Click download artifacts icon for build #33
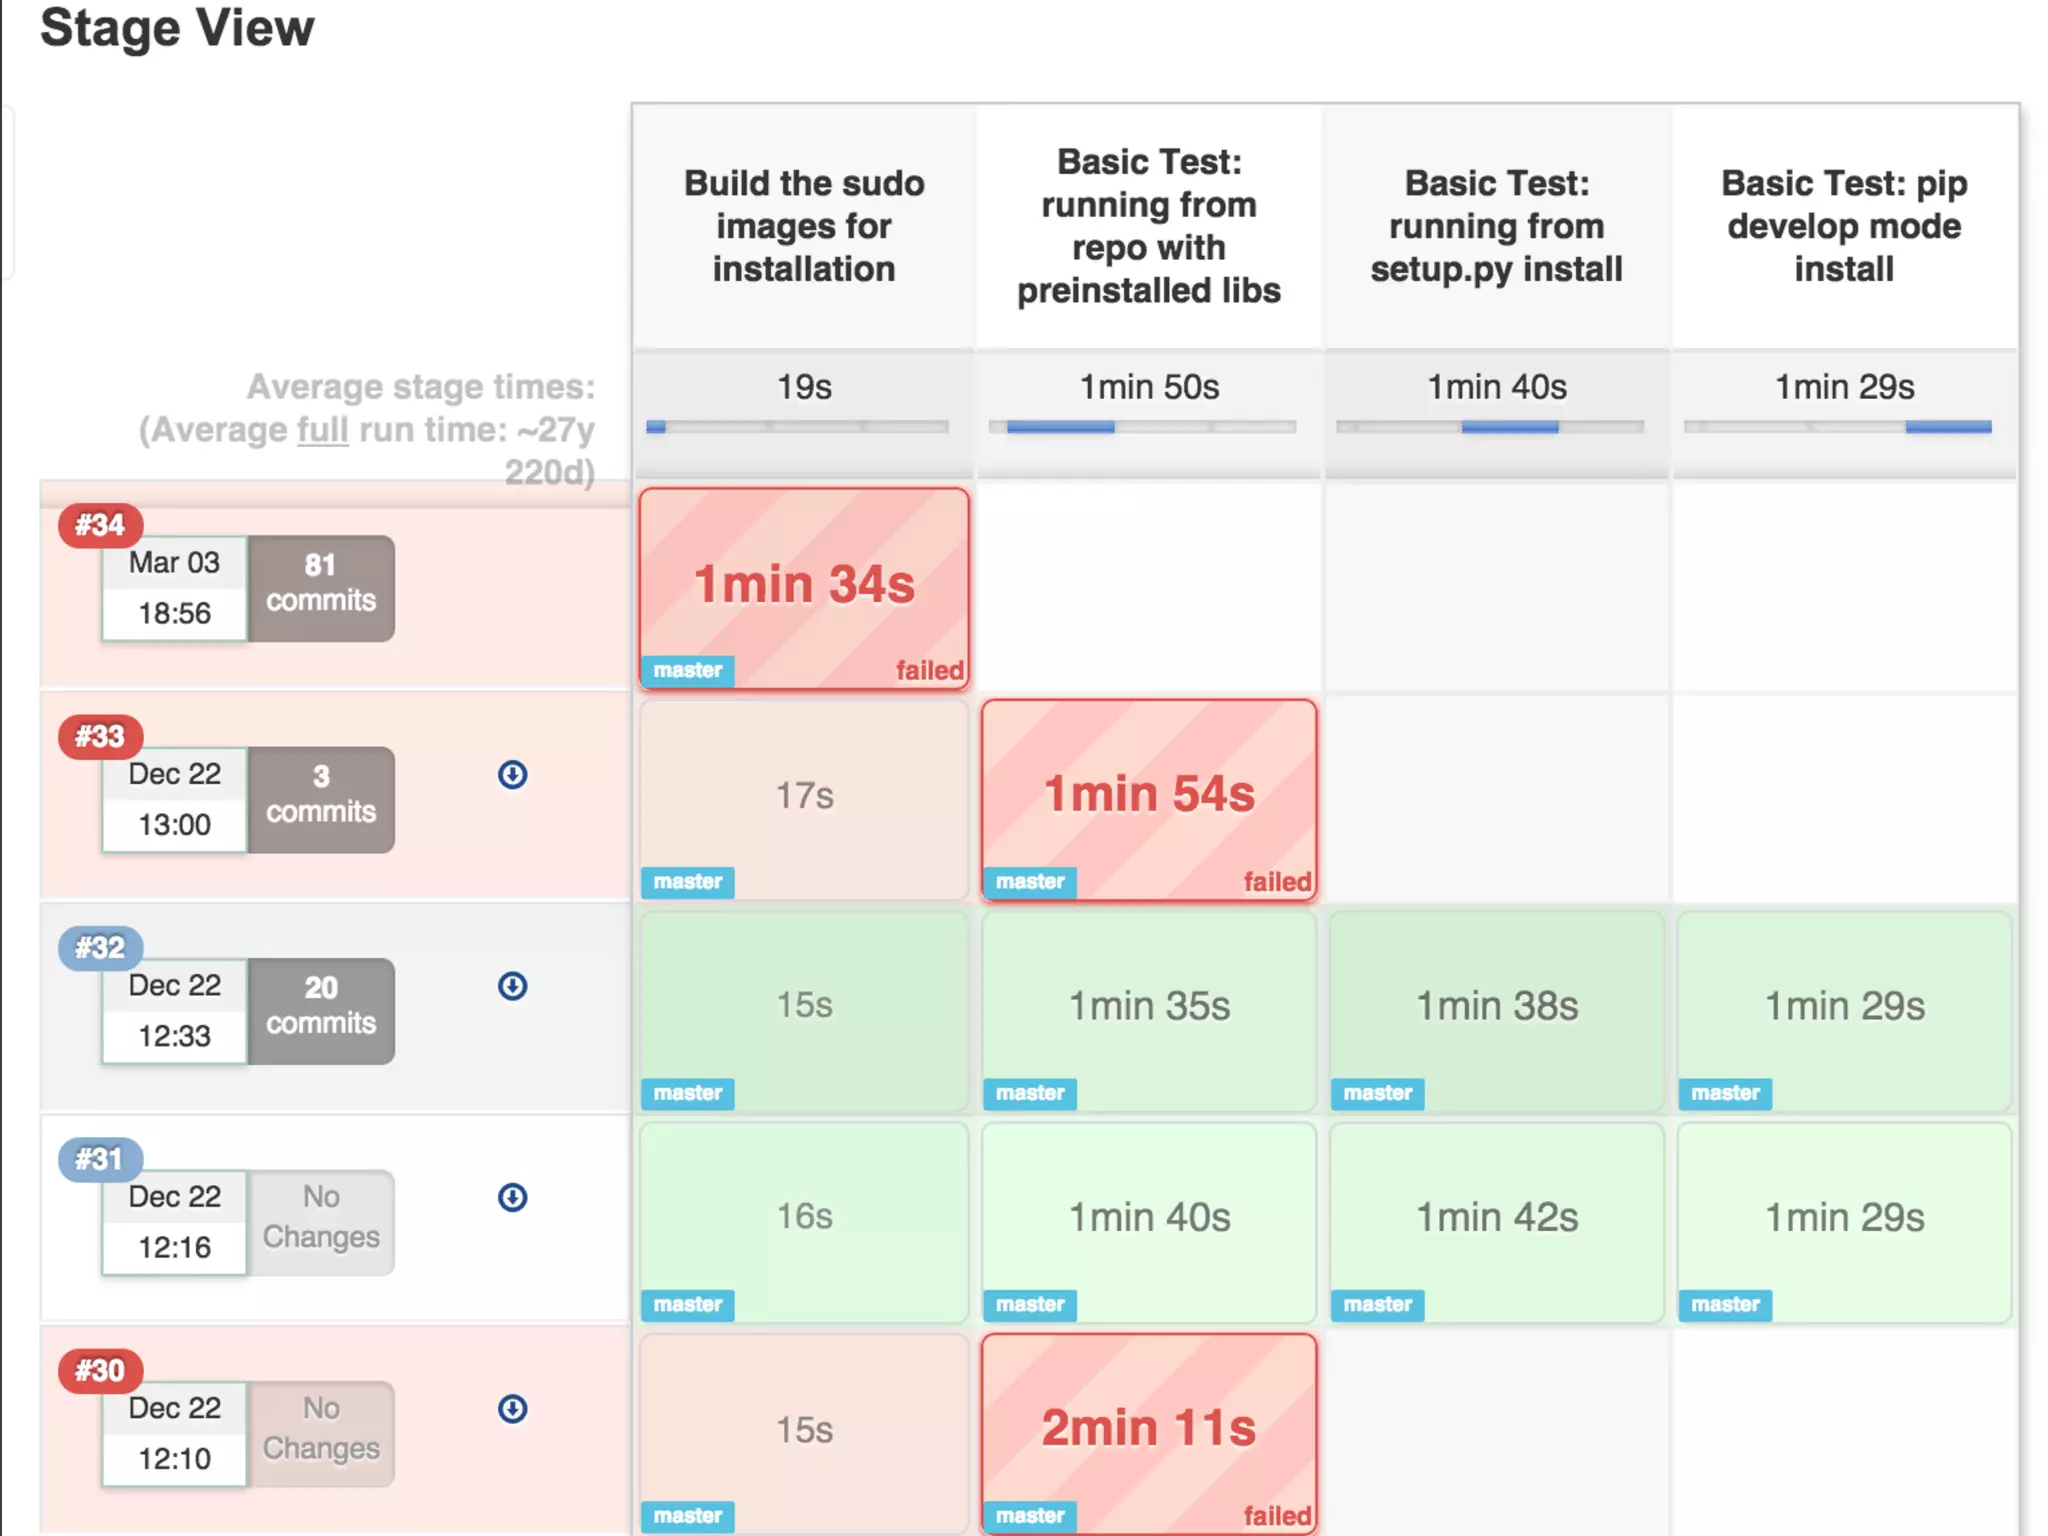The height and width of the screenshot is (1536, 2048). coord(512,775)
